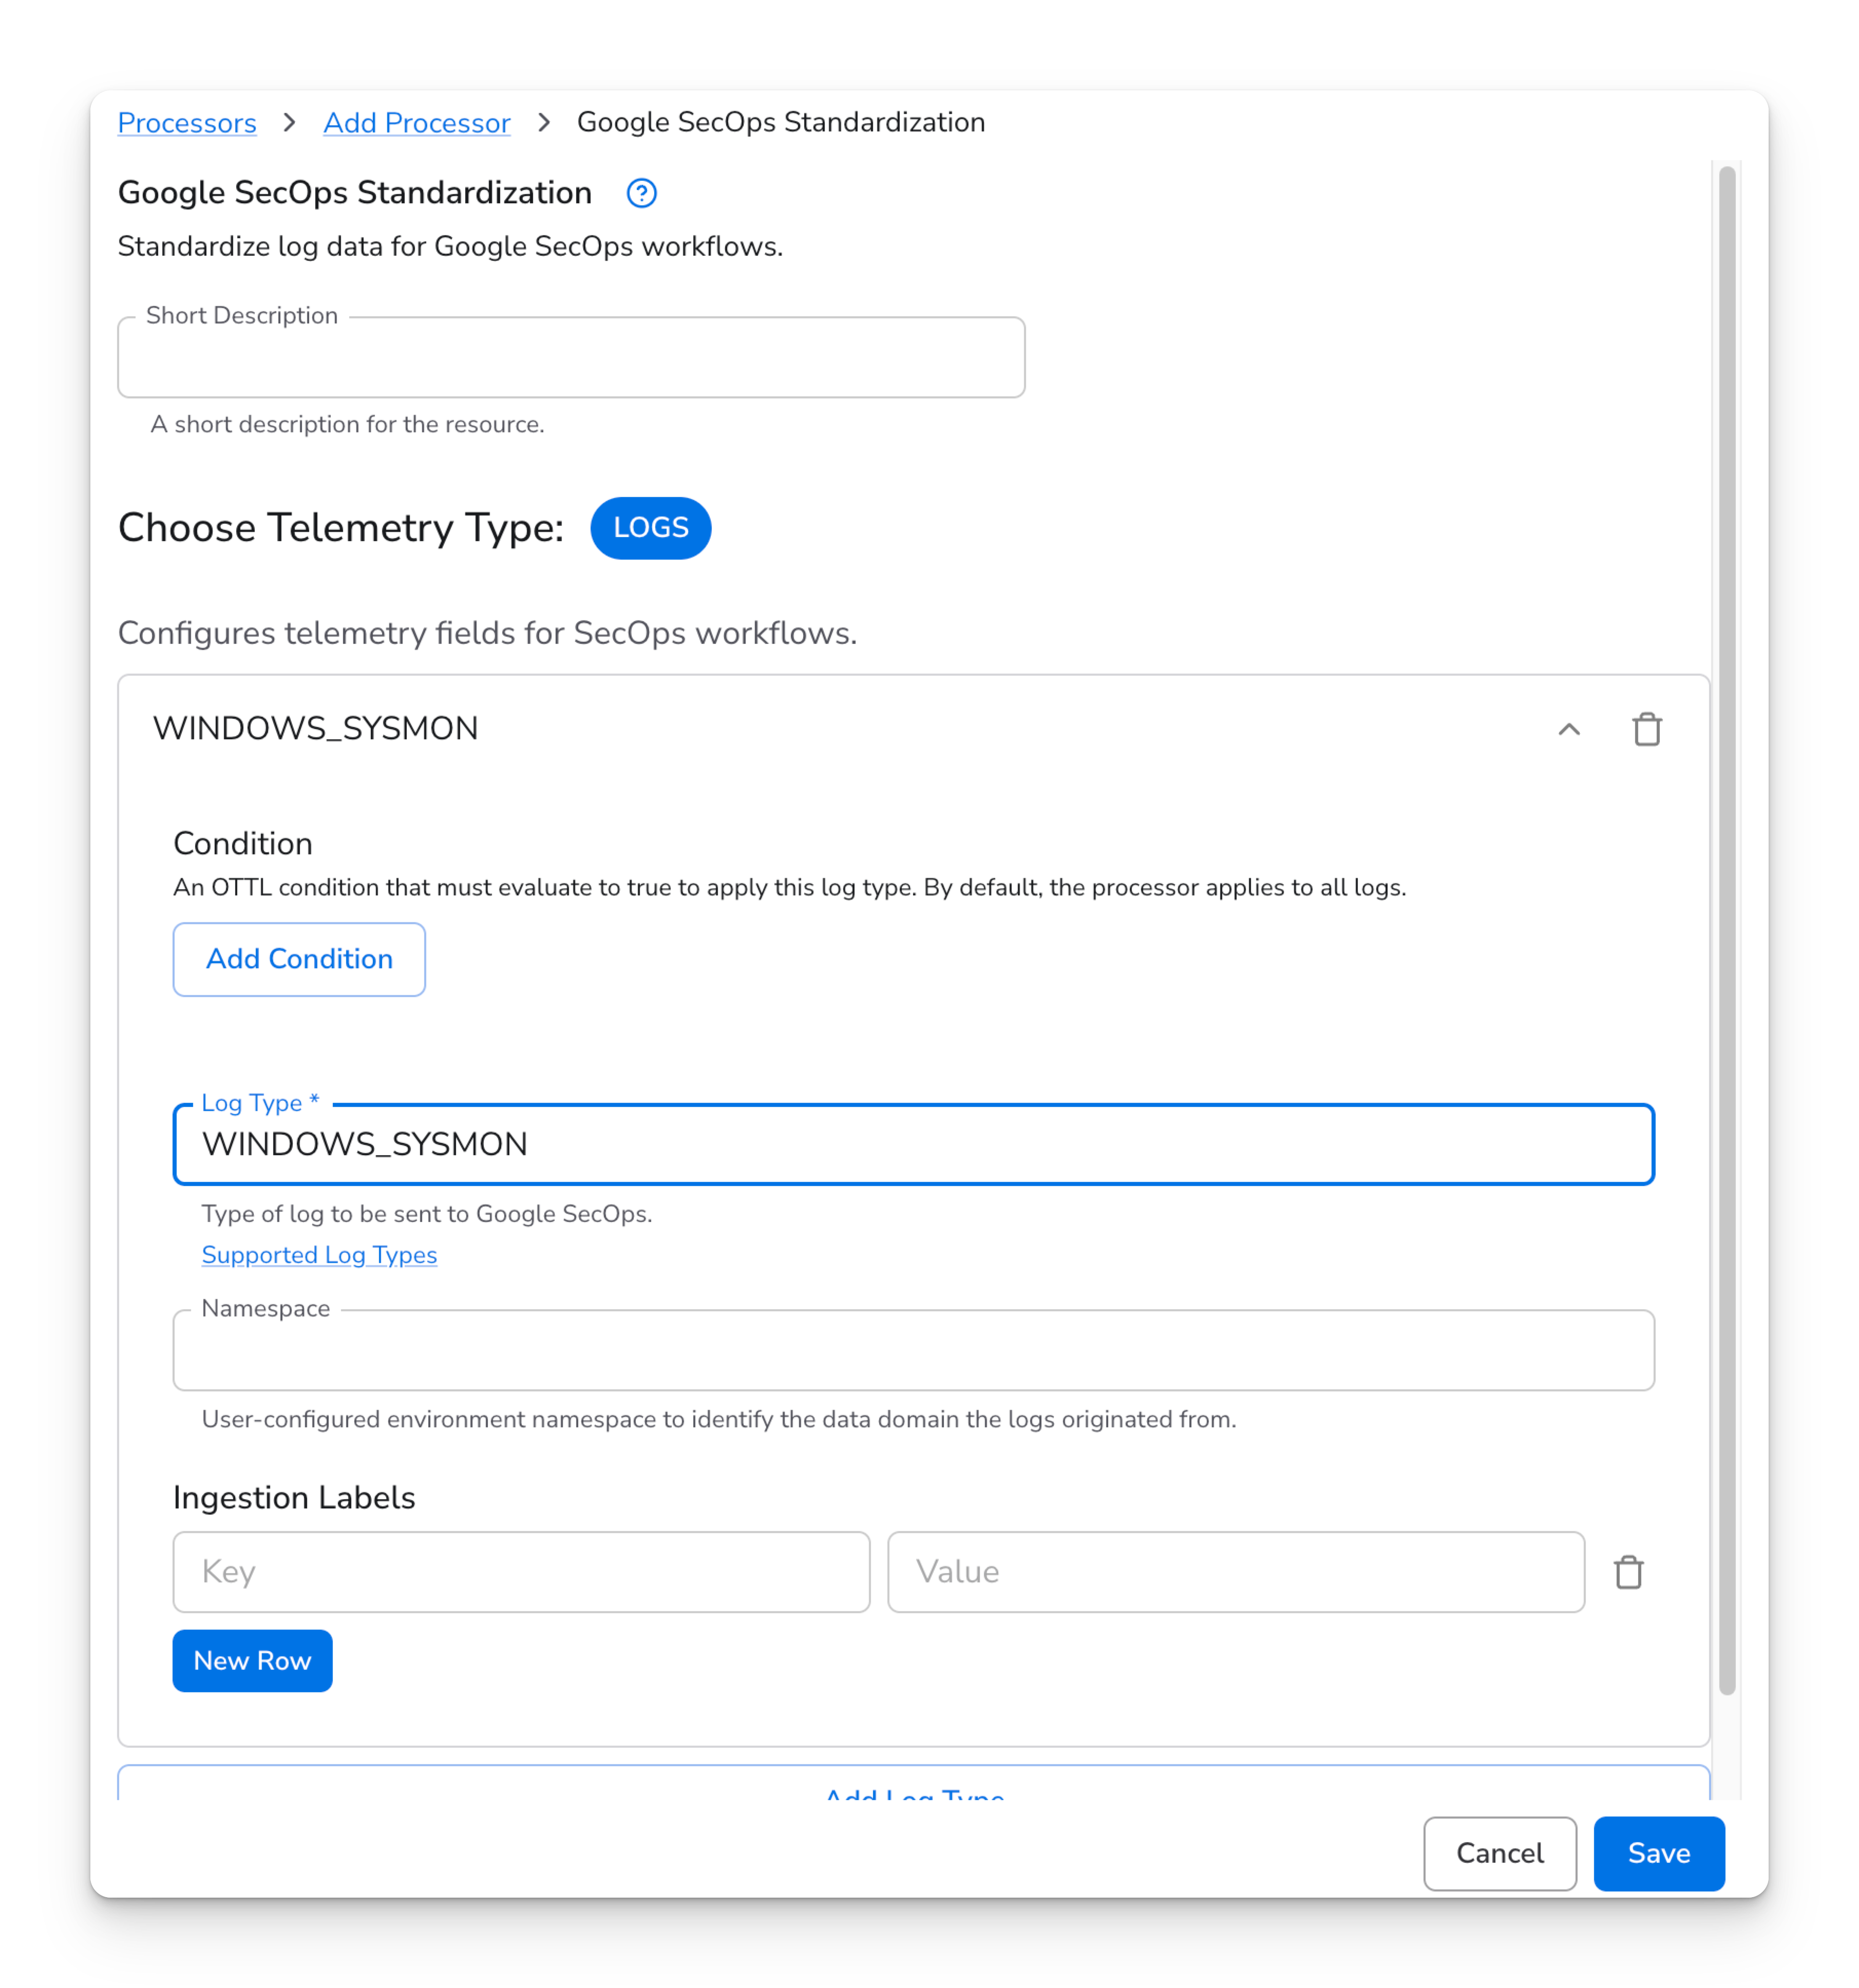
Task: Collapse the WINDOWS_SYSMON section
Action: click(x=1568, y=729)
